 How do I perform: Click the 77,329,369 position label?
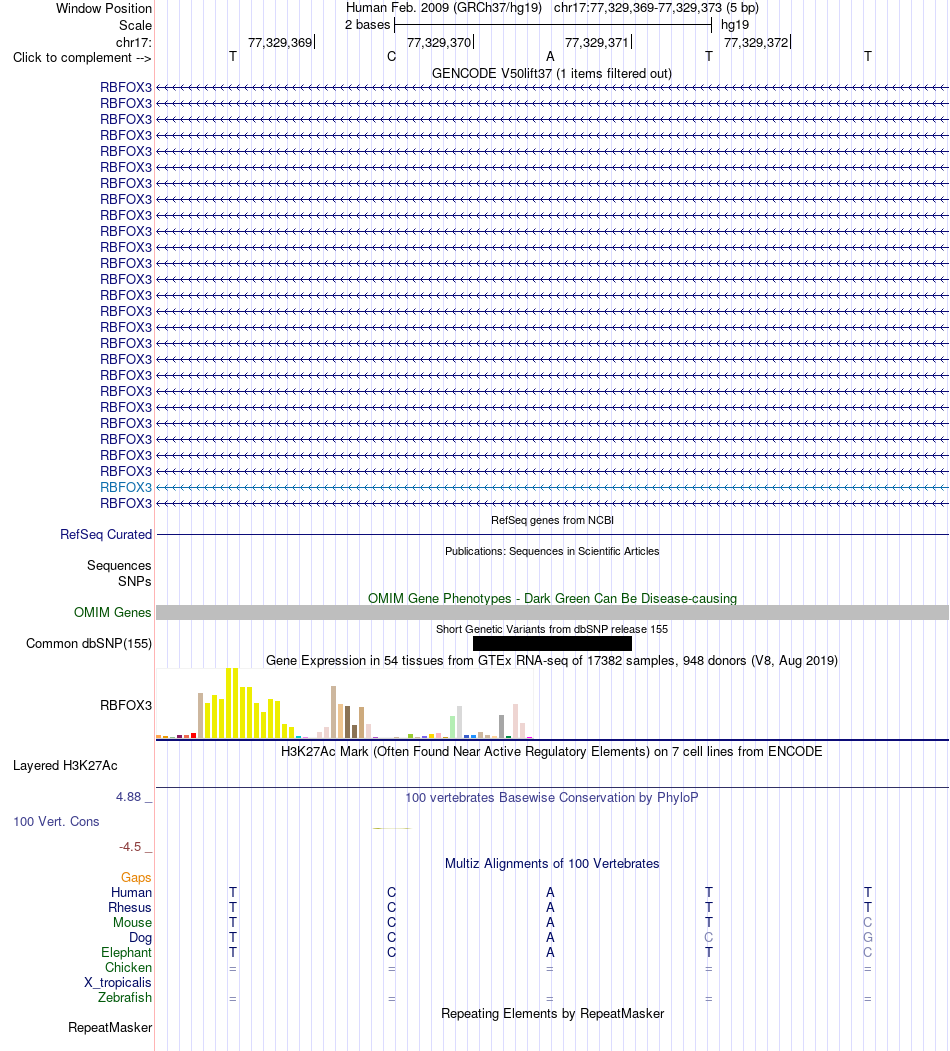tap(280, 42)
